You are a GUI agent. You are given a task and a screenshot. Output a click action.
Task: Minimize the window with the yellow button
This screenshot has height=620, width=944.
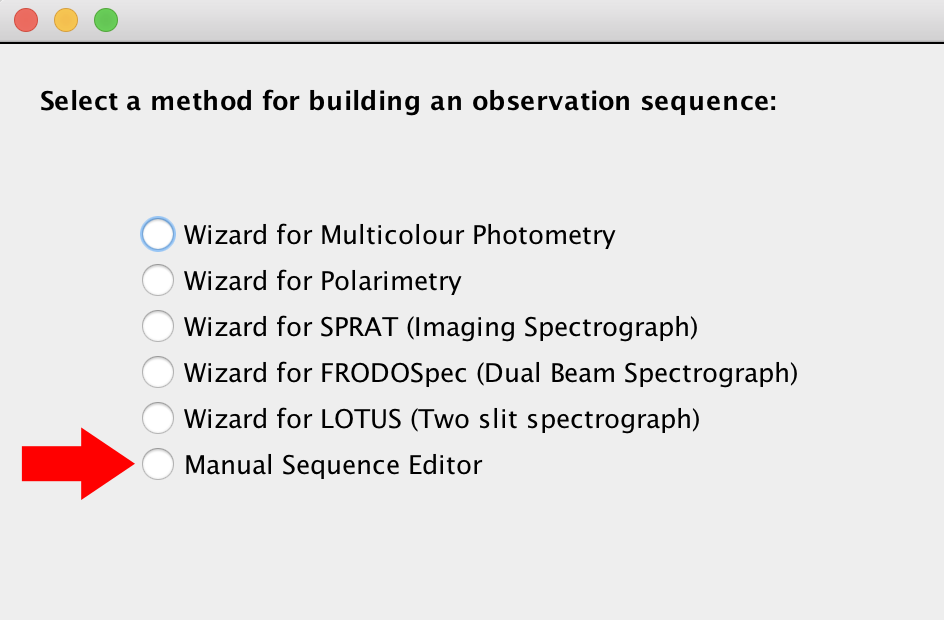pyautogui.click(x=66, y=20)
